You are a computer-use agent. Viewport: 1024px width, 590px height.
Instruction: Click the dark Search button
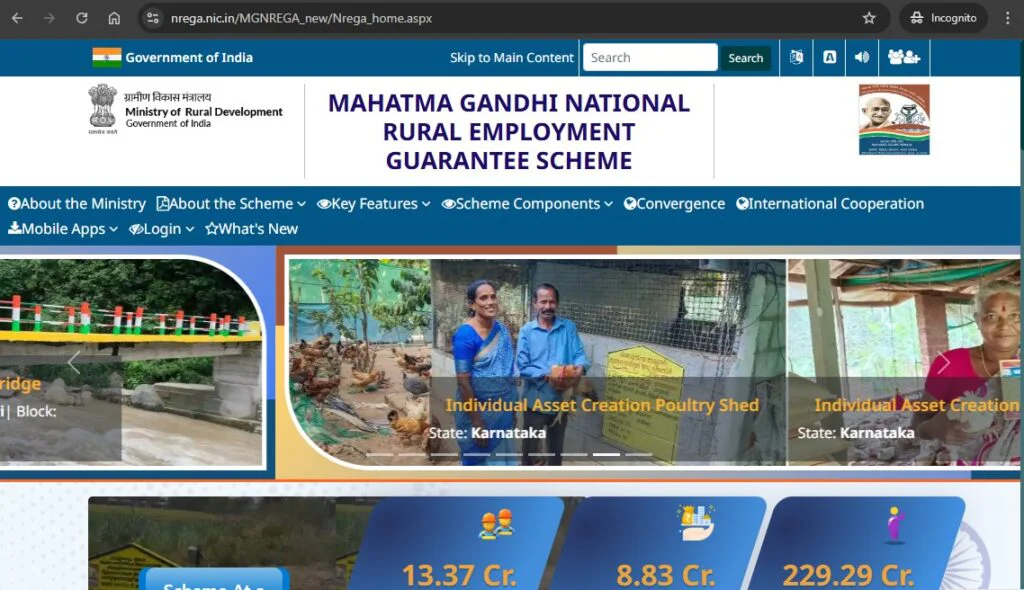pos(745,58)
